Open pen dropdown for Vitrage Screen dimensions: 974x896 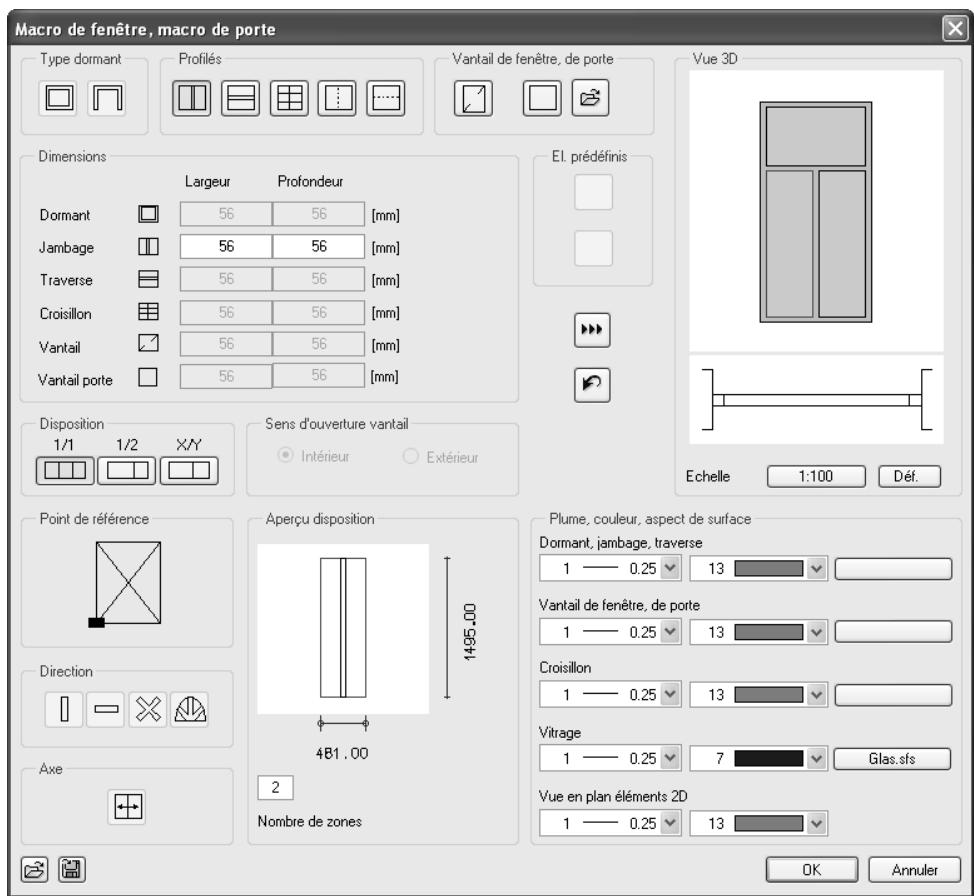pyautogui.click(x=670, y=759)
